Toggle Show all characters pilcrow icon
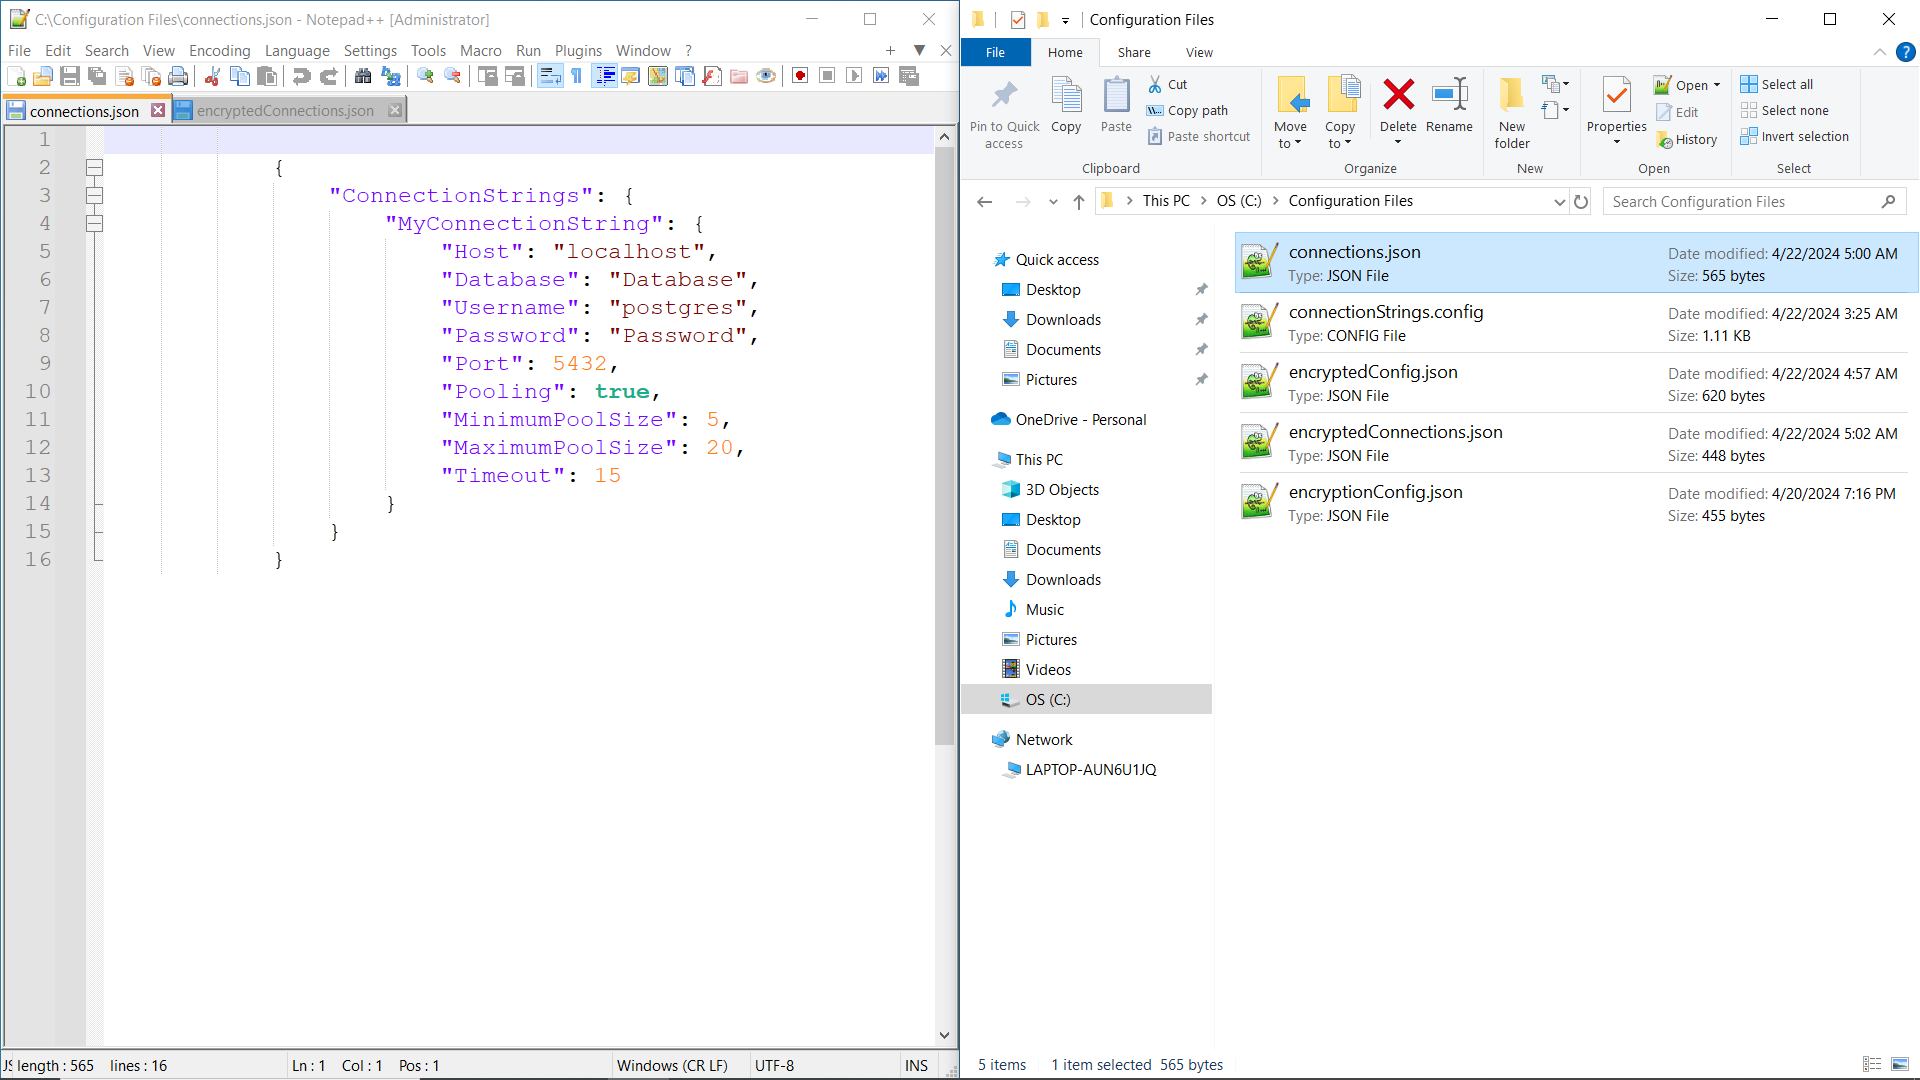Image resolution: width=1920 pixels, height=1080 pixels. point(577,77)
